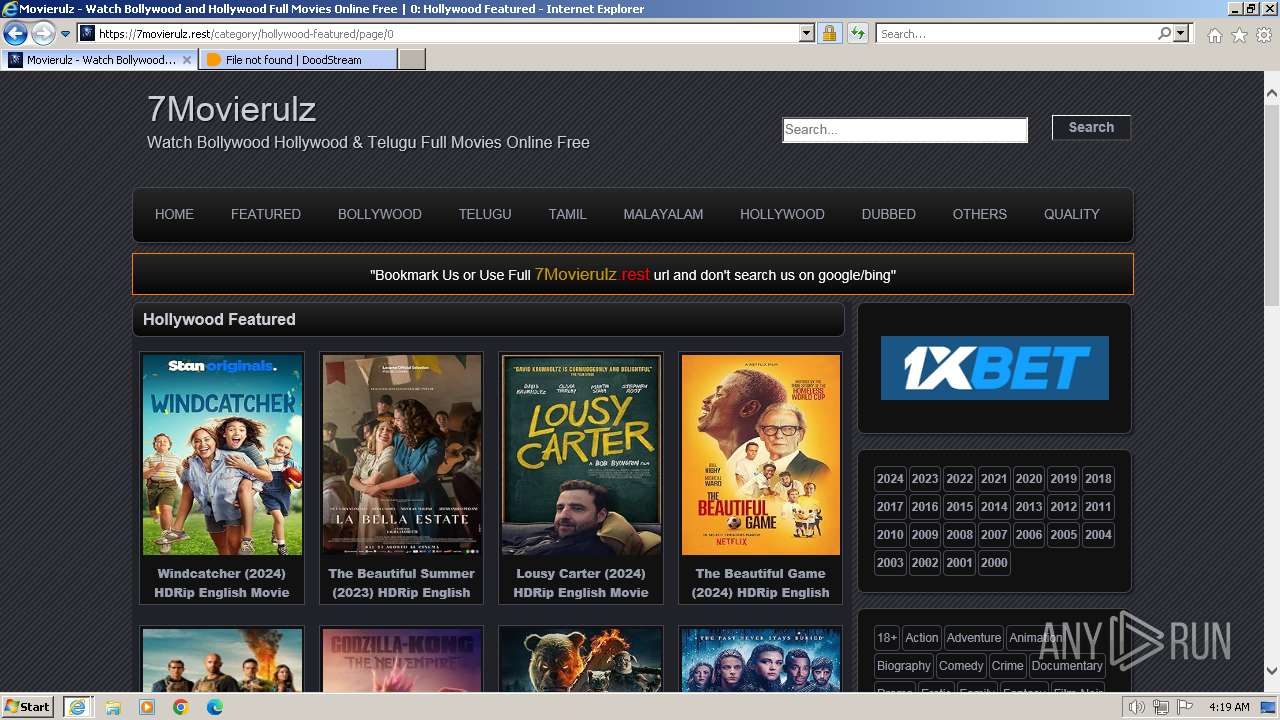Viewport: 1280px width, 720px height.
Task: Open the HOME menu item
Action: pos(174,214)
